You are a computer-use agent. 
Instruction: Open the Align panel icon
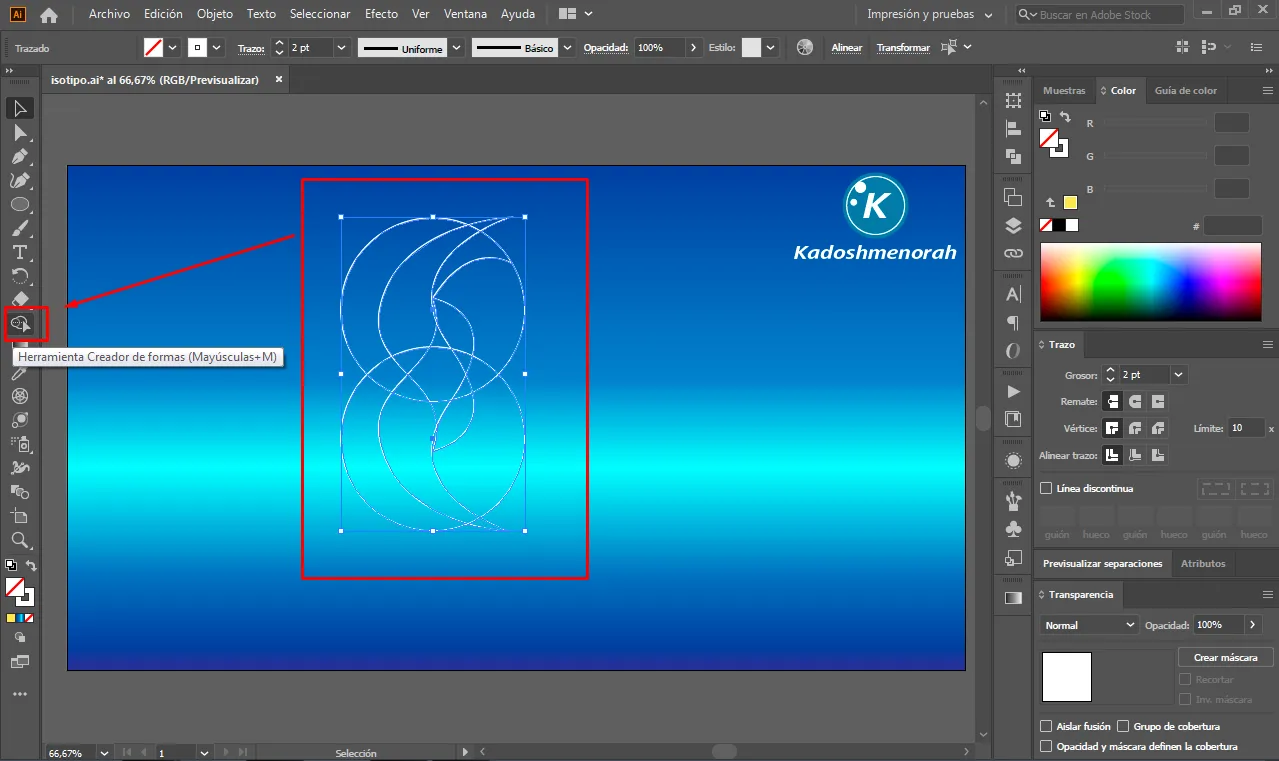(1013, 128)
